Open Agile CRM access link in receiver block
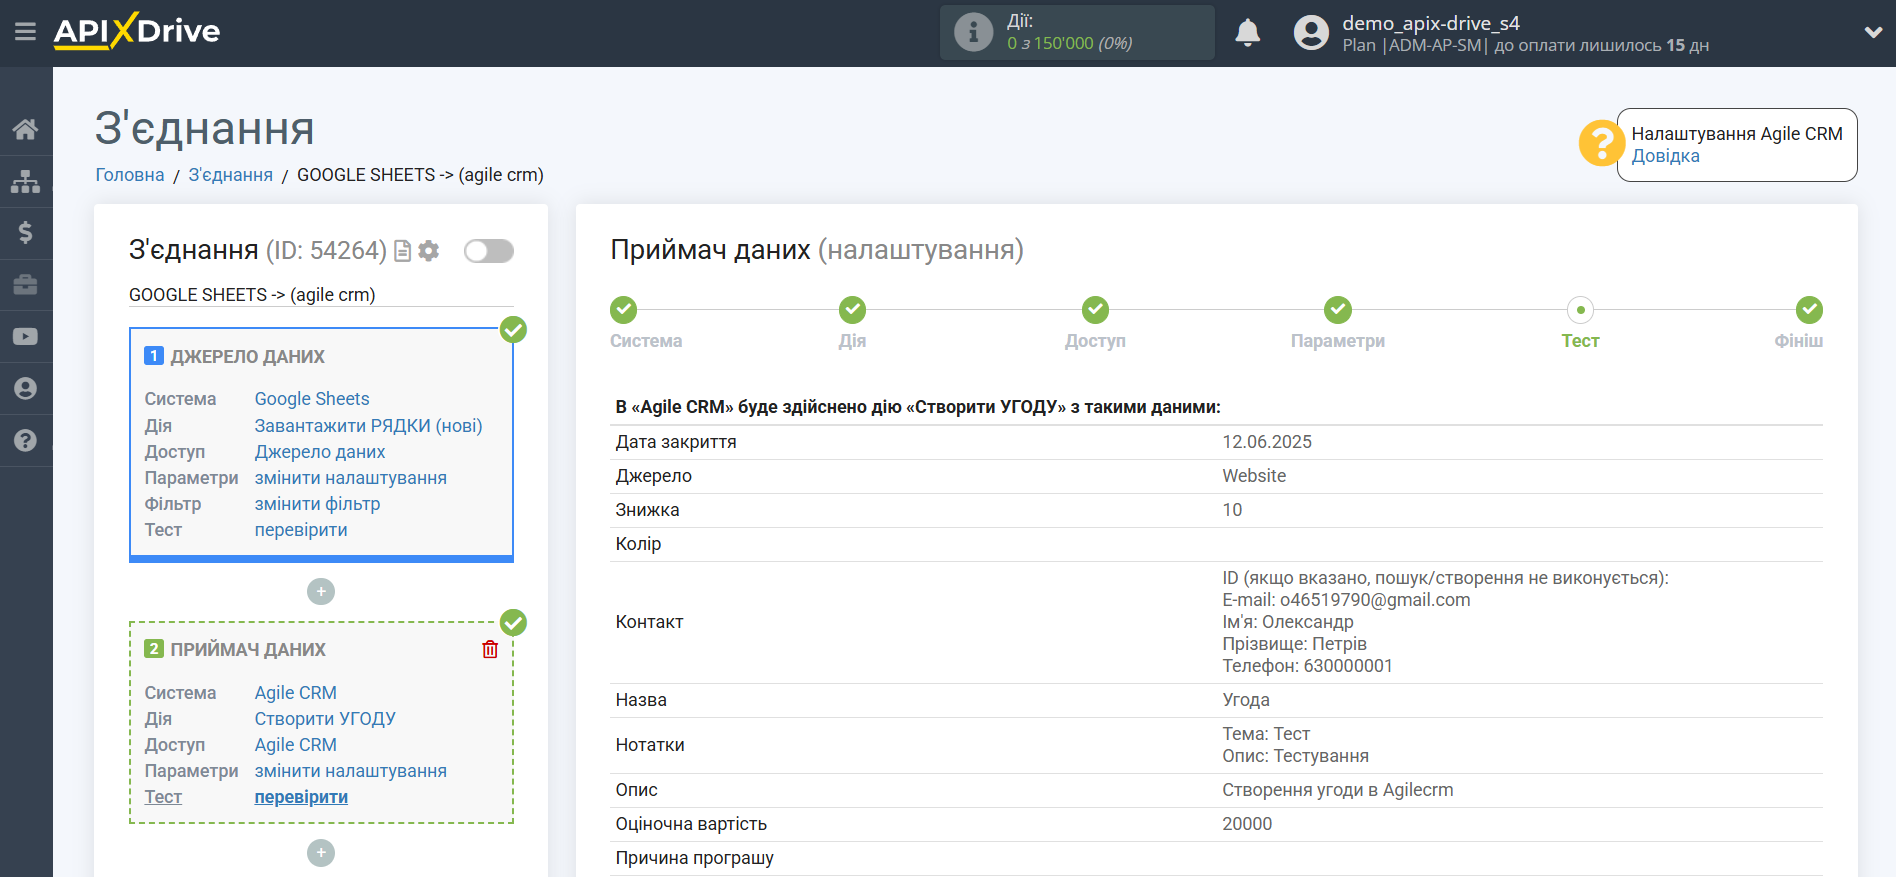The width and height of the screenshot is (1896, 877). (x=296, y=745)
